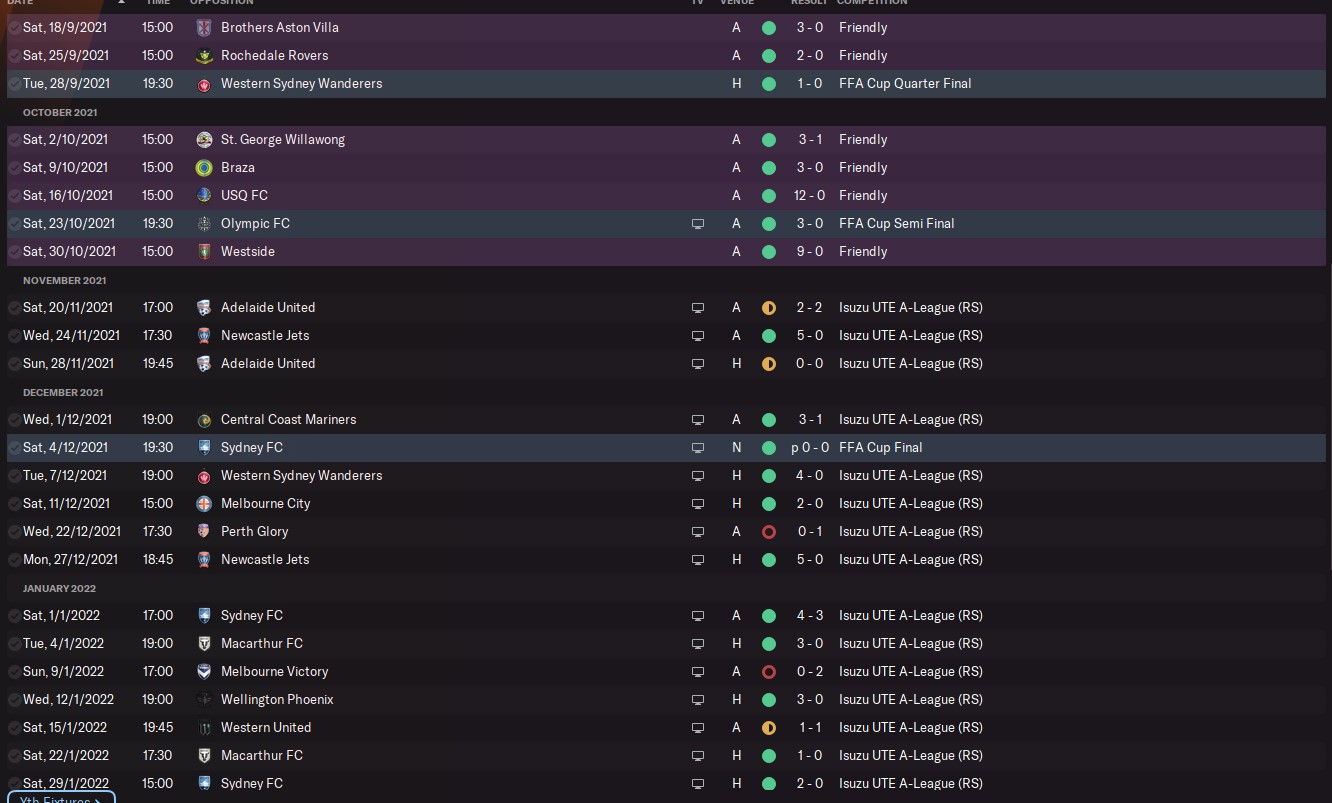Click the yellow draw indicator for Western United
Screen dimensions: 1332x803
click(768, 728)
